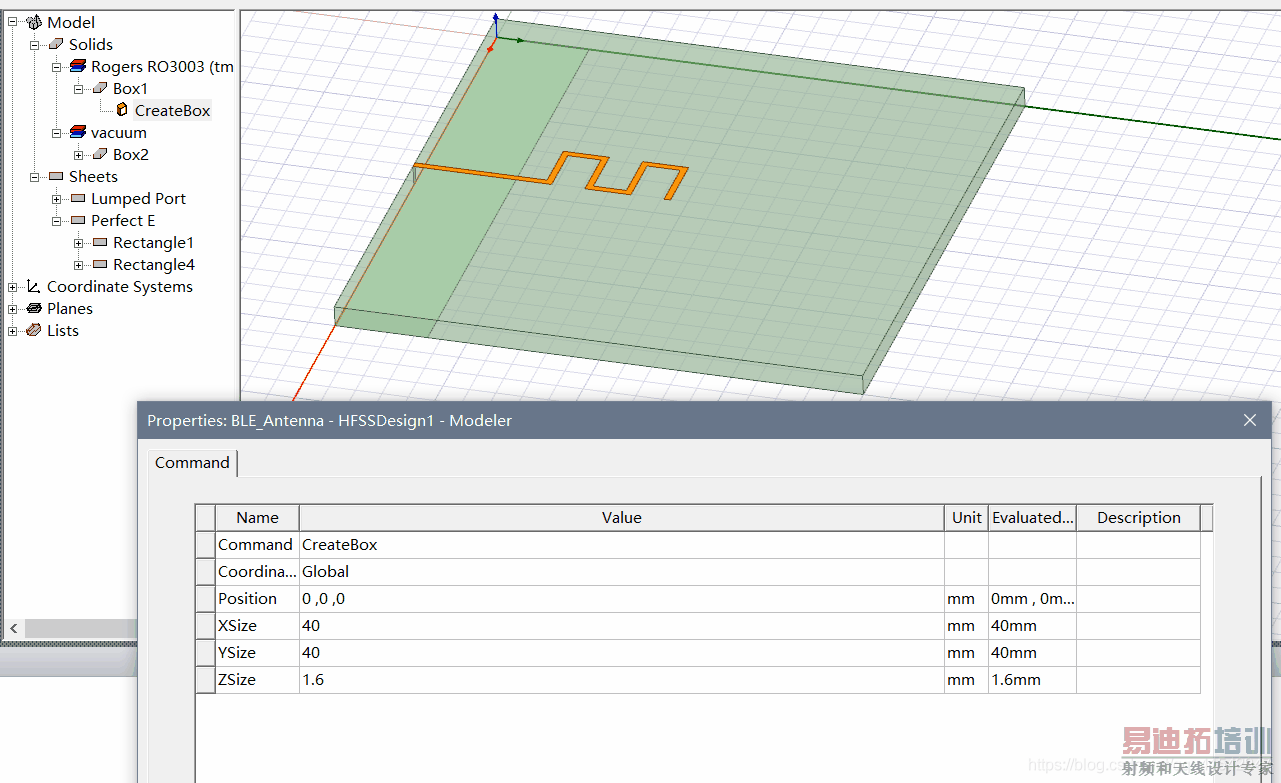1281x783 pixels.
Task: Click the evaluated 1.6mm cell
Action: 1032,679
